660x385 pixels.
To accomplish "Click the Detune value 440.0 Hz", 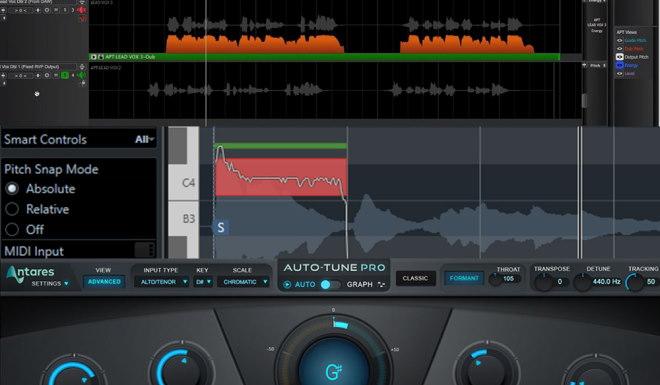I will coord(607,281).
